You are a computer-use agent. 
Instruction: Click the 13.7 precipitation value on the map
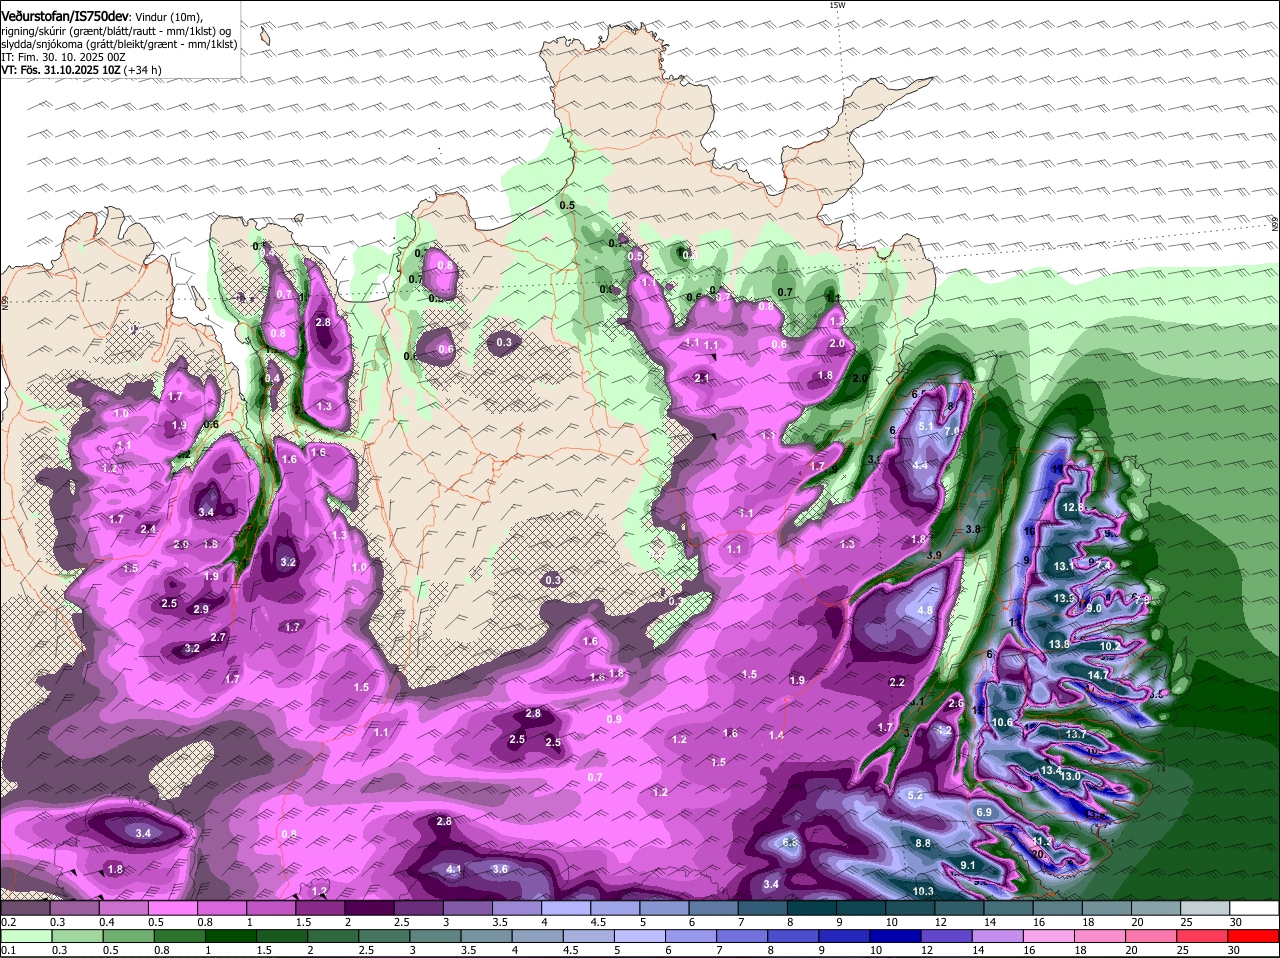1076,735
